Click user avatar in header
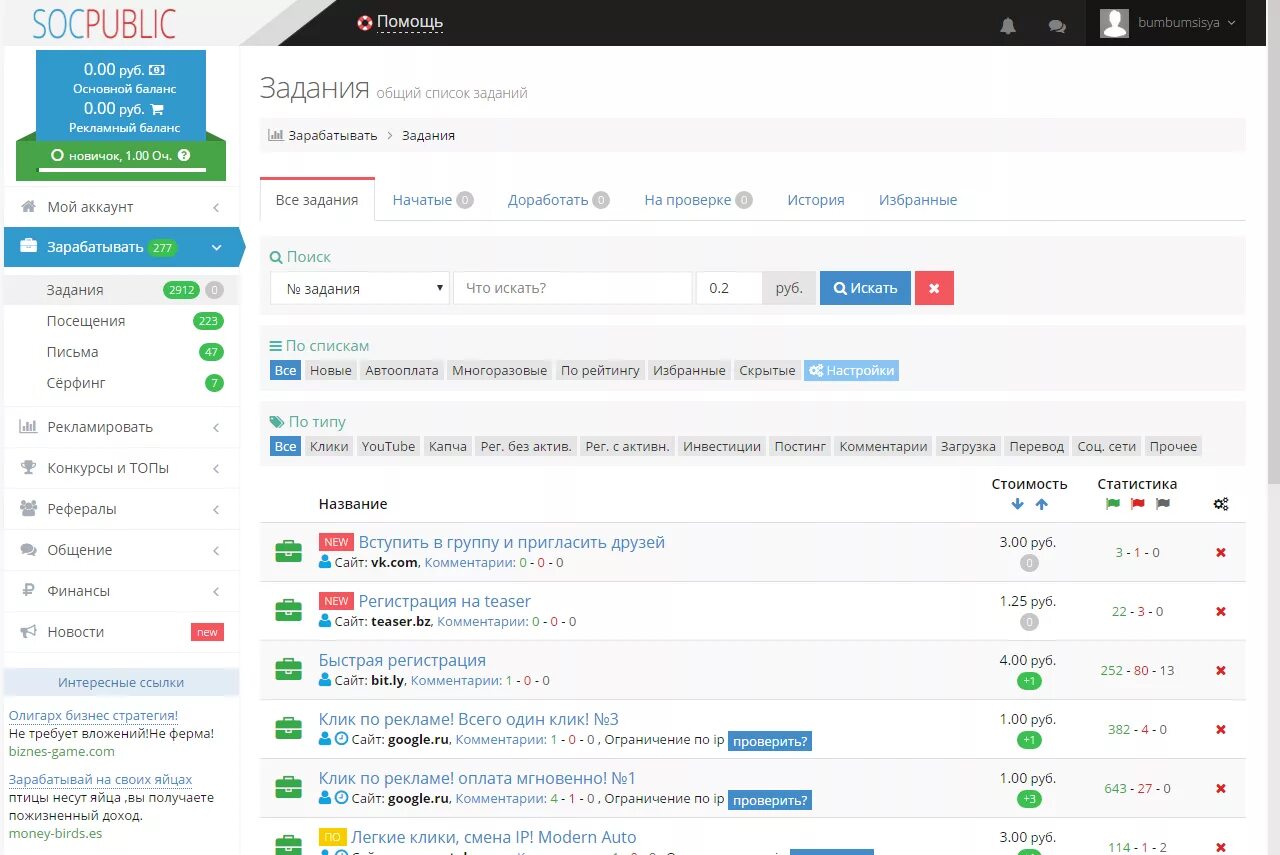 click(x=1114, y=23)
